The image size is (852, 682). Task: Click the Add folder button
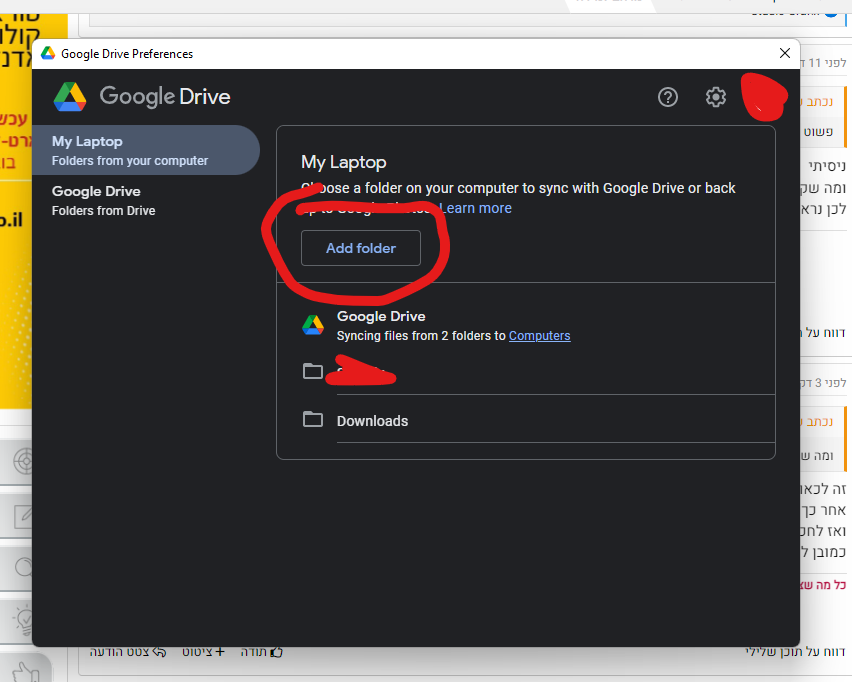pyautogui.click(x=361, y=248)
